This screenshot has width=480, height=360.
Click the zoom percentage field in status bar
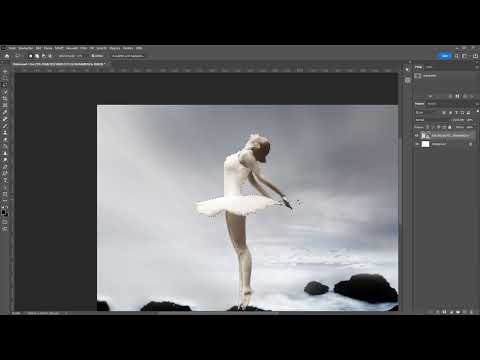tap(16, 313)
